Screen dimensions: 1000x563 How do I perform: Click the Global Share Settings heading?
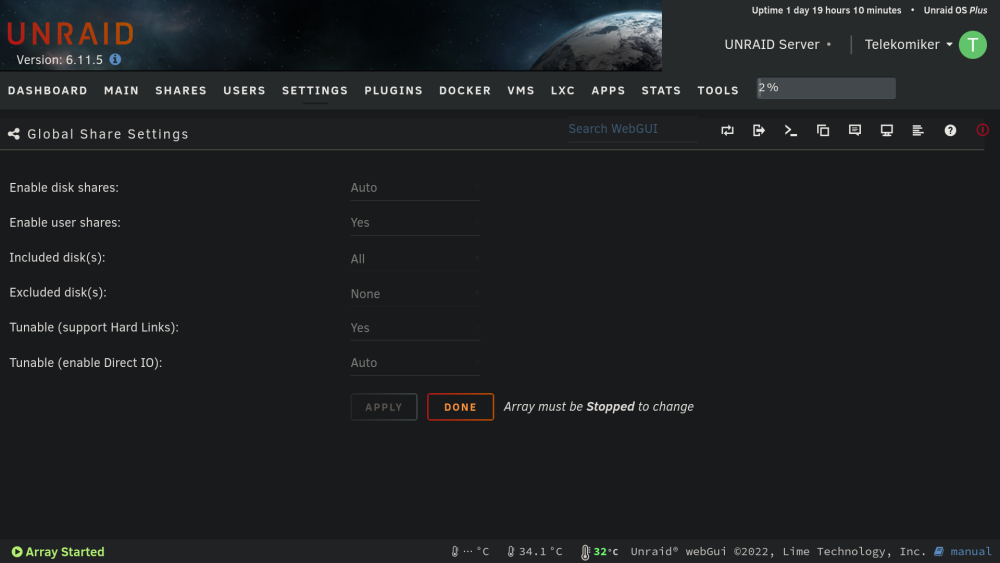108,134
